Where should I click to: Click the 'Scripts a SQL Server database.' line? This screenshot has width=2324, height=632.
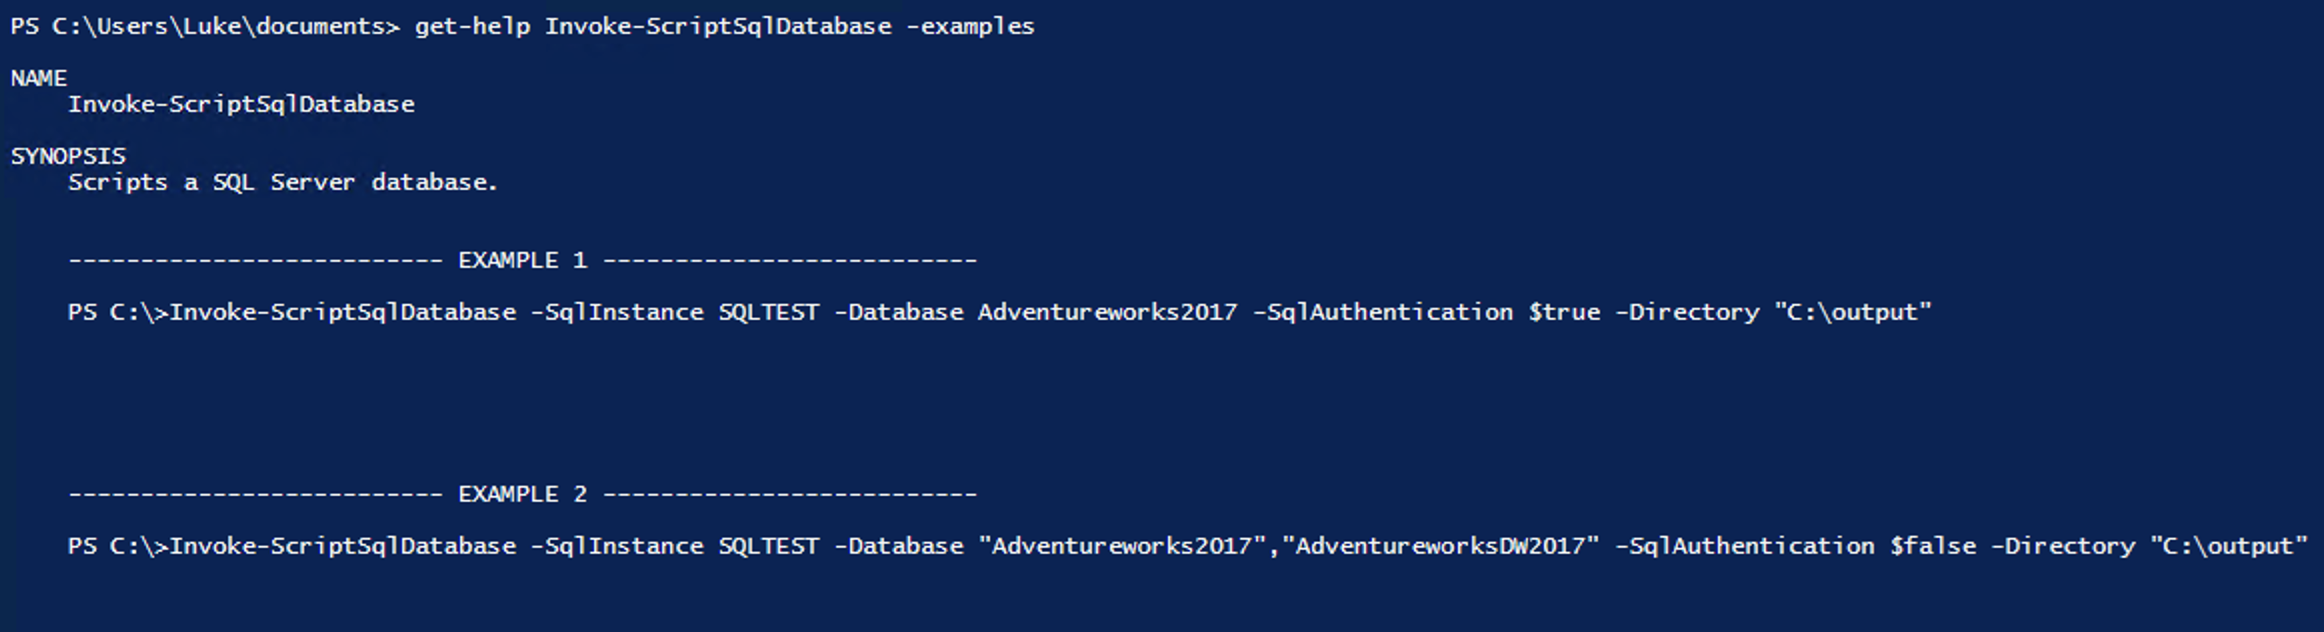coord(283,183)
